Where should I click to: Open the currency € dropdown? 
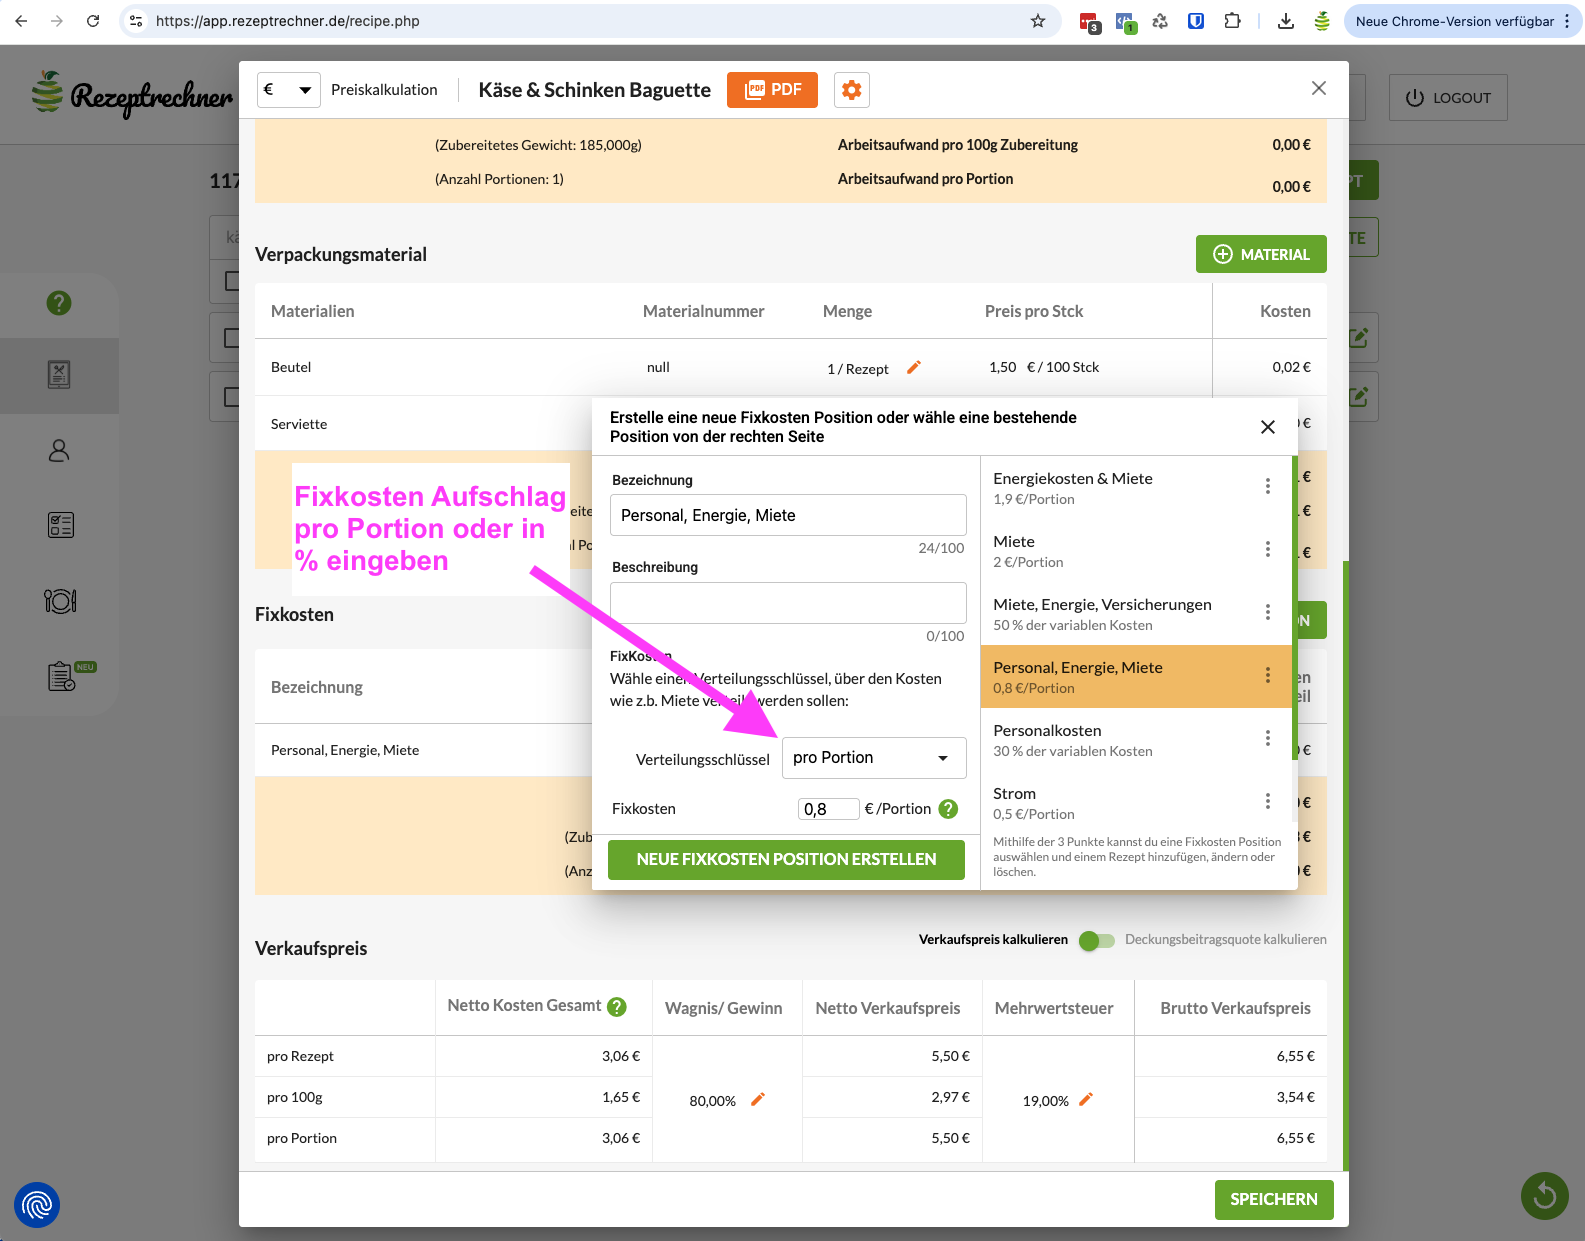(x=288, y=90)
